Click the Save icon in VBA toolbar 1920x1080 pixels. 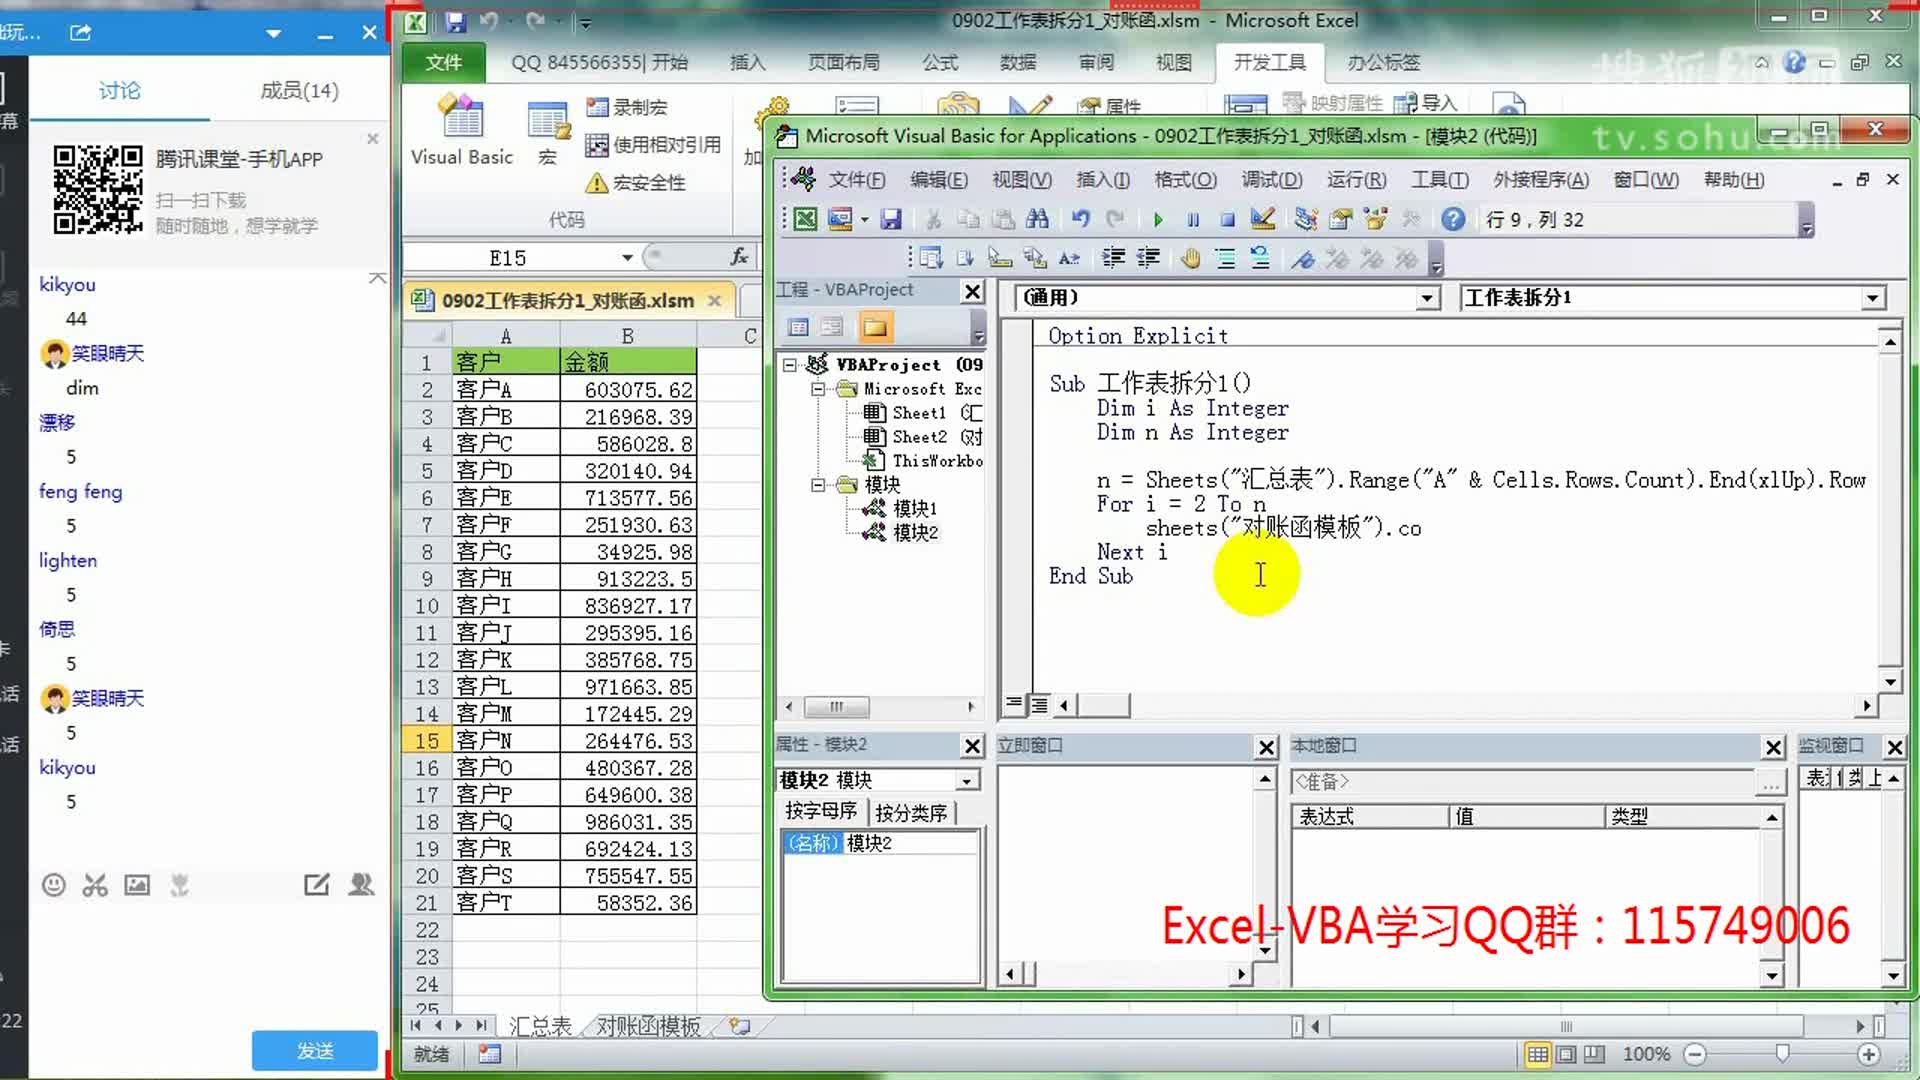coord(891,219)
